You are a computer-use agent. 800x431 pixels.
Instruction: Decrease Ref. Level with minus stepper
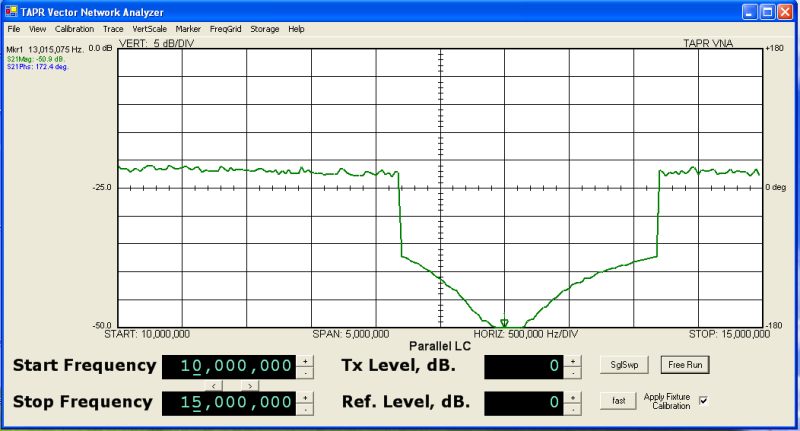572,409
